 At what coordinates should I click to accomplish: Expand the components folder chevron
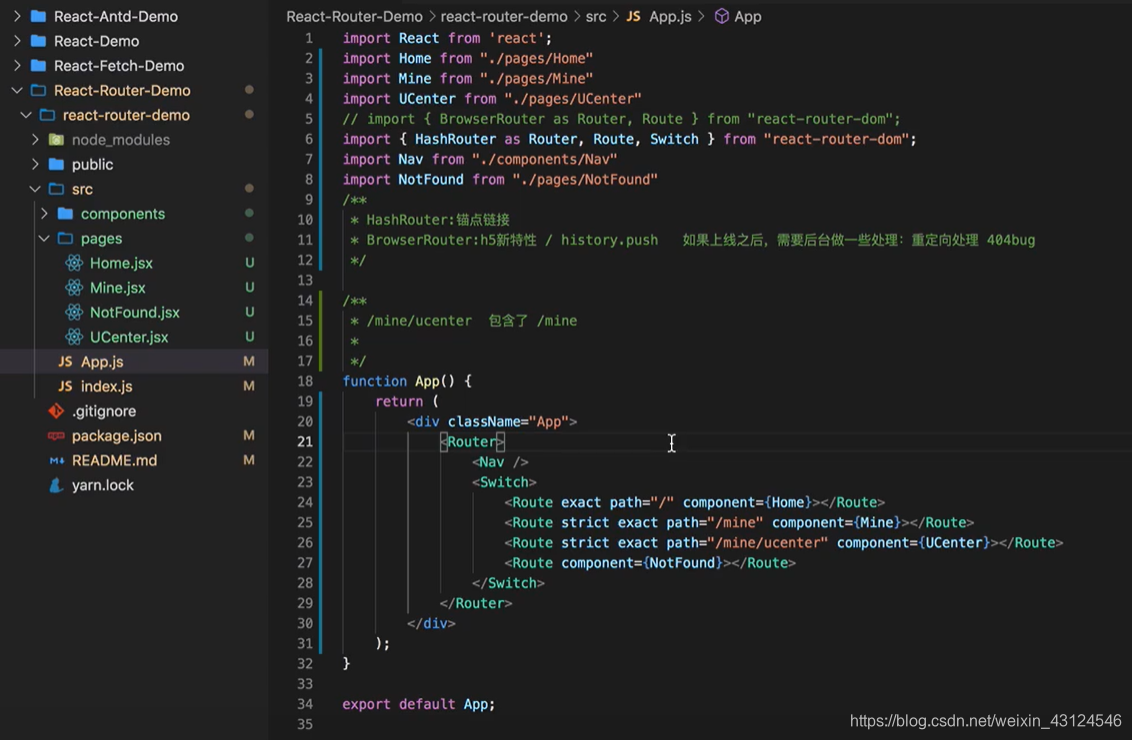pyautogui.click(x=44, y=213)
